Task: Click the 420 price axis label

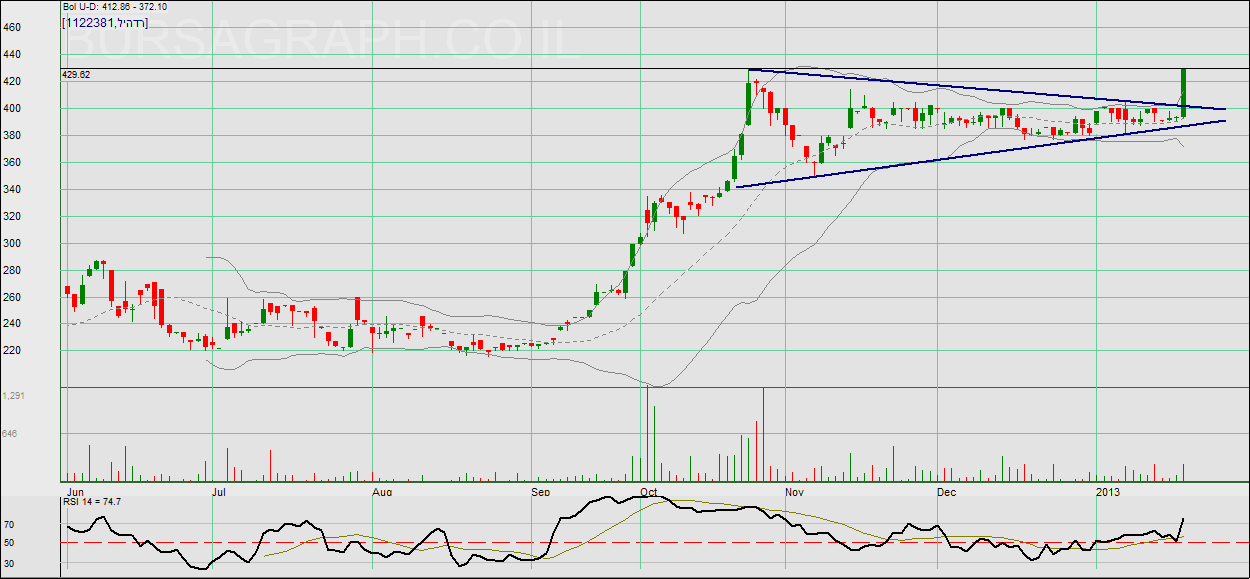Action: click(x=12, y=81)
